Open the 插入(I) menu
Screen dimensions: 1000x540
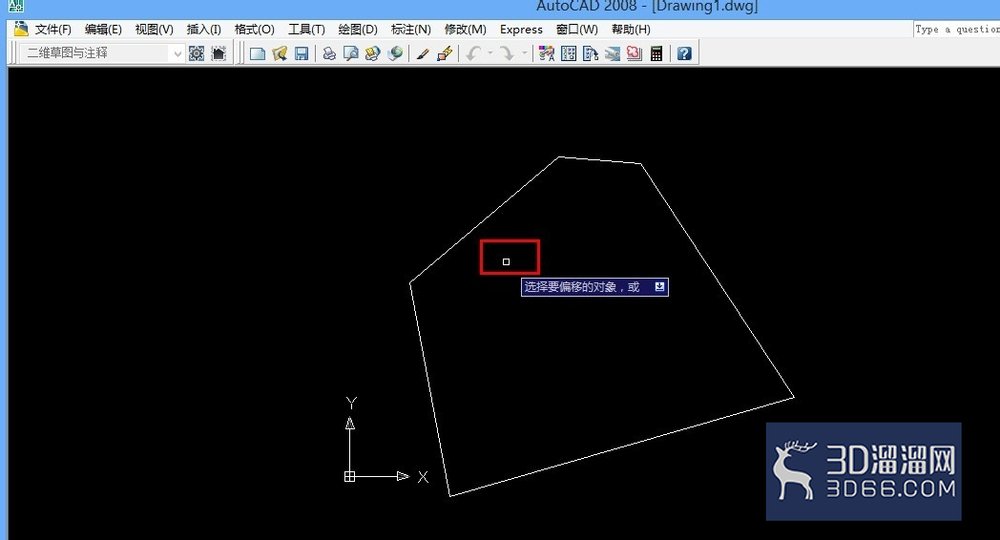[x=203, y=29]
